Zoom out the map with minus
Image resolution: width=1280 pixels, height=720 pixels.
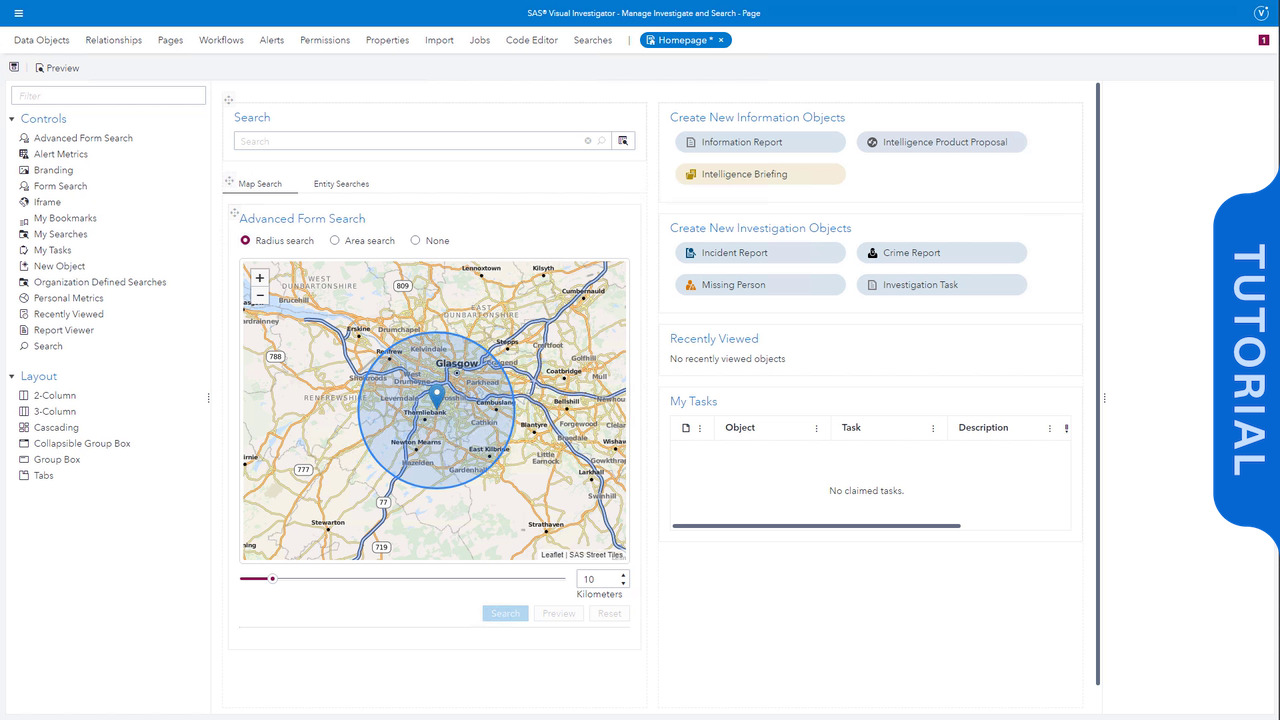[x=260, y=296]
